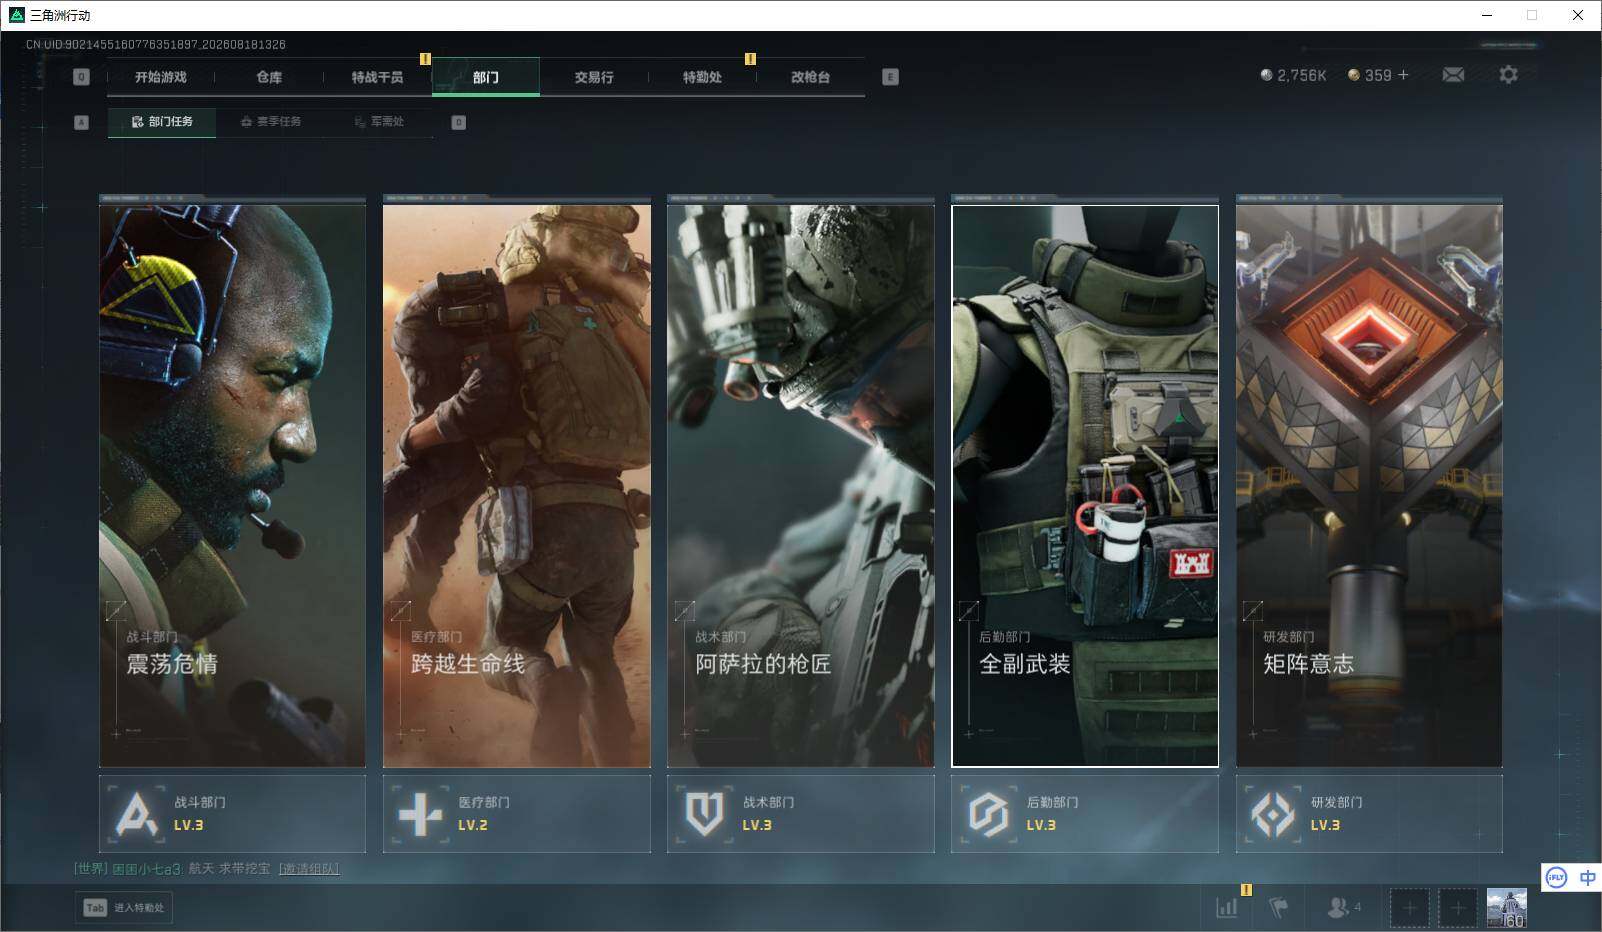Open the player avatar thumbnail
Viewport: 1602px width, 932px height.
1506,908
